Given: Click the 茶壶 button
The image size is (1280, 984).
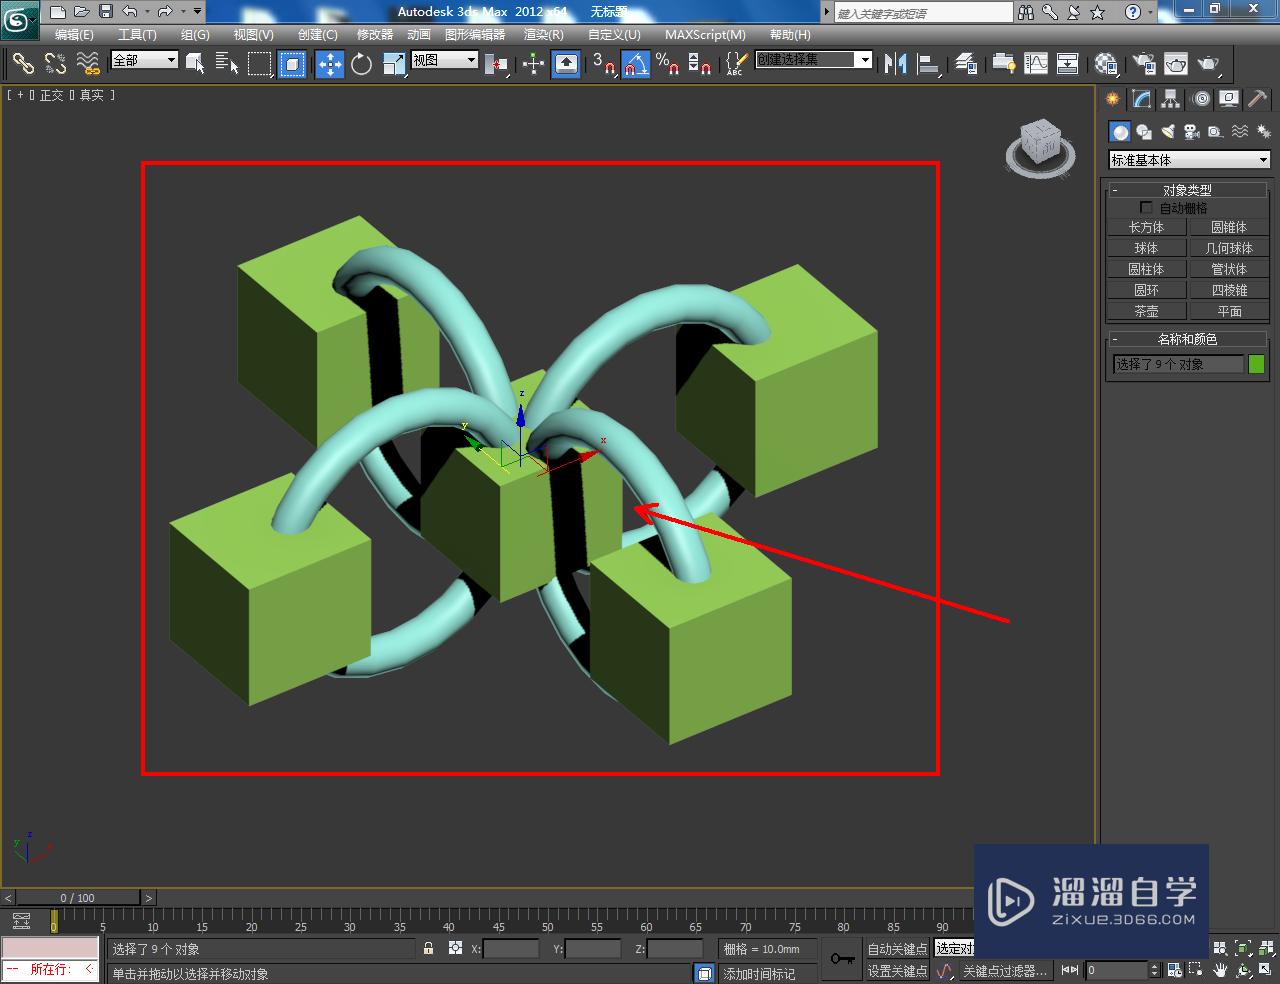Looking at the screenshot, I should coord(1146,311).
